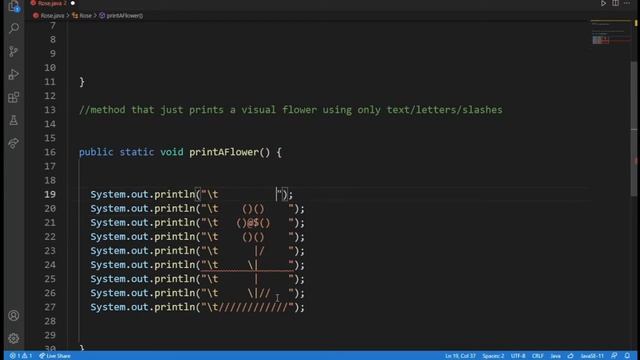The width and height of the screenshot is (640, 360).
Task: Click line number 24 in gutter
Action: pyautogui.click(x=50, y=265)
